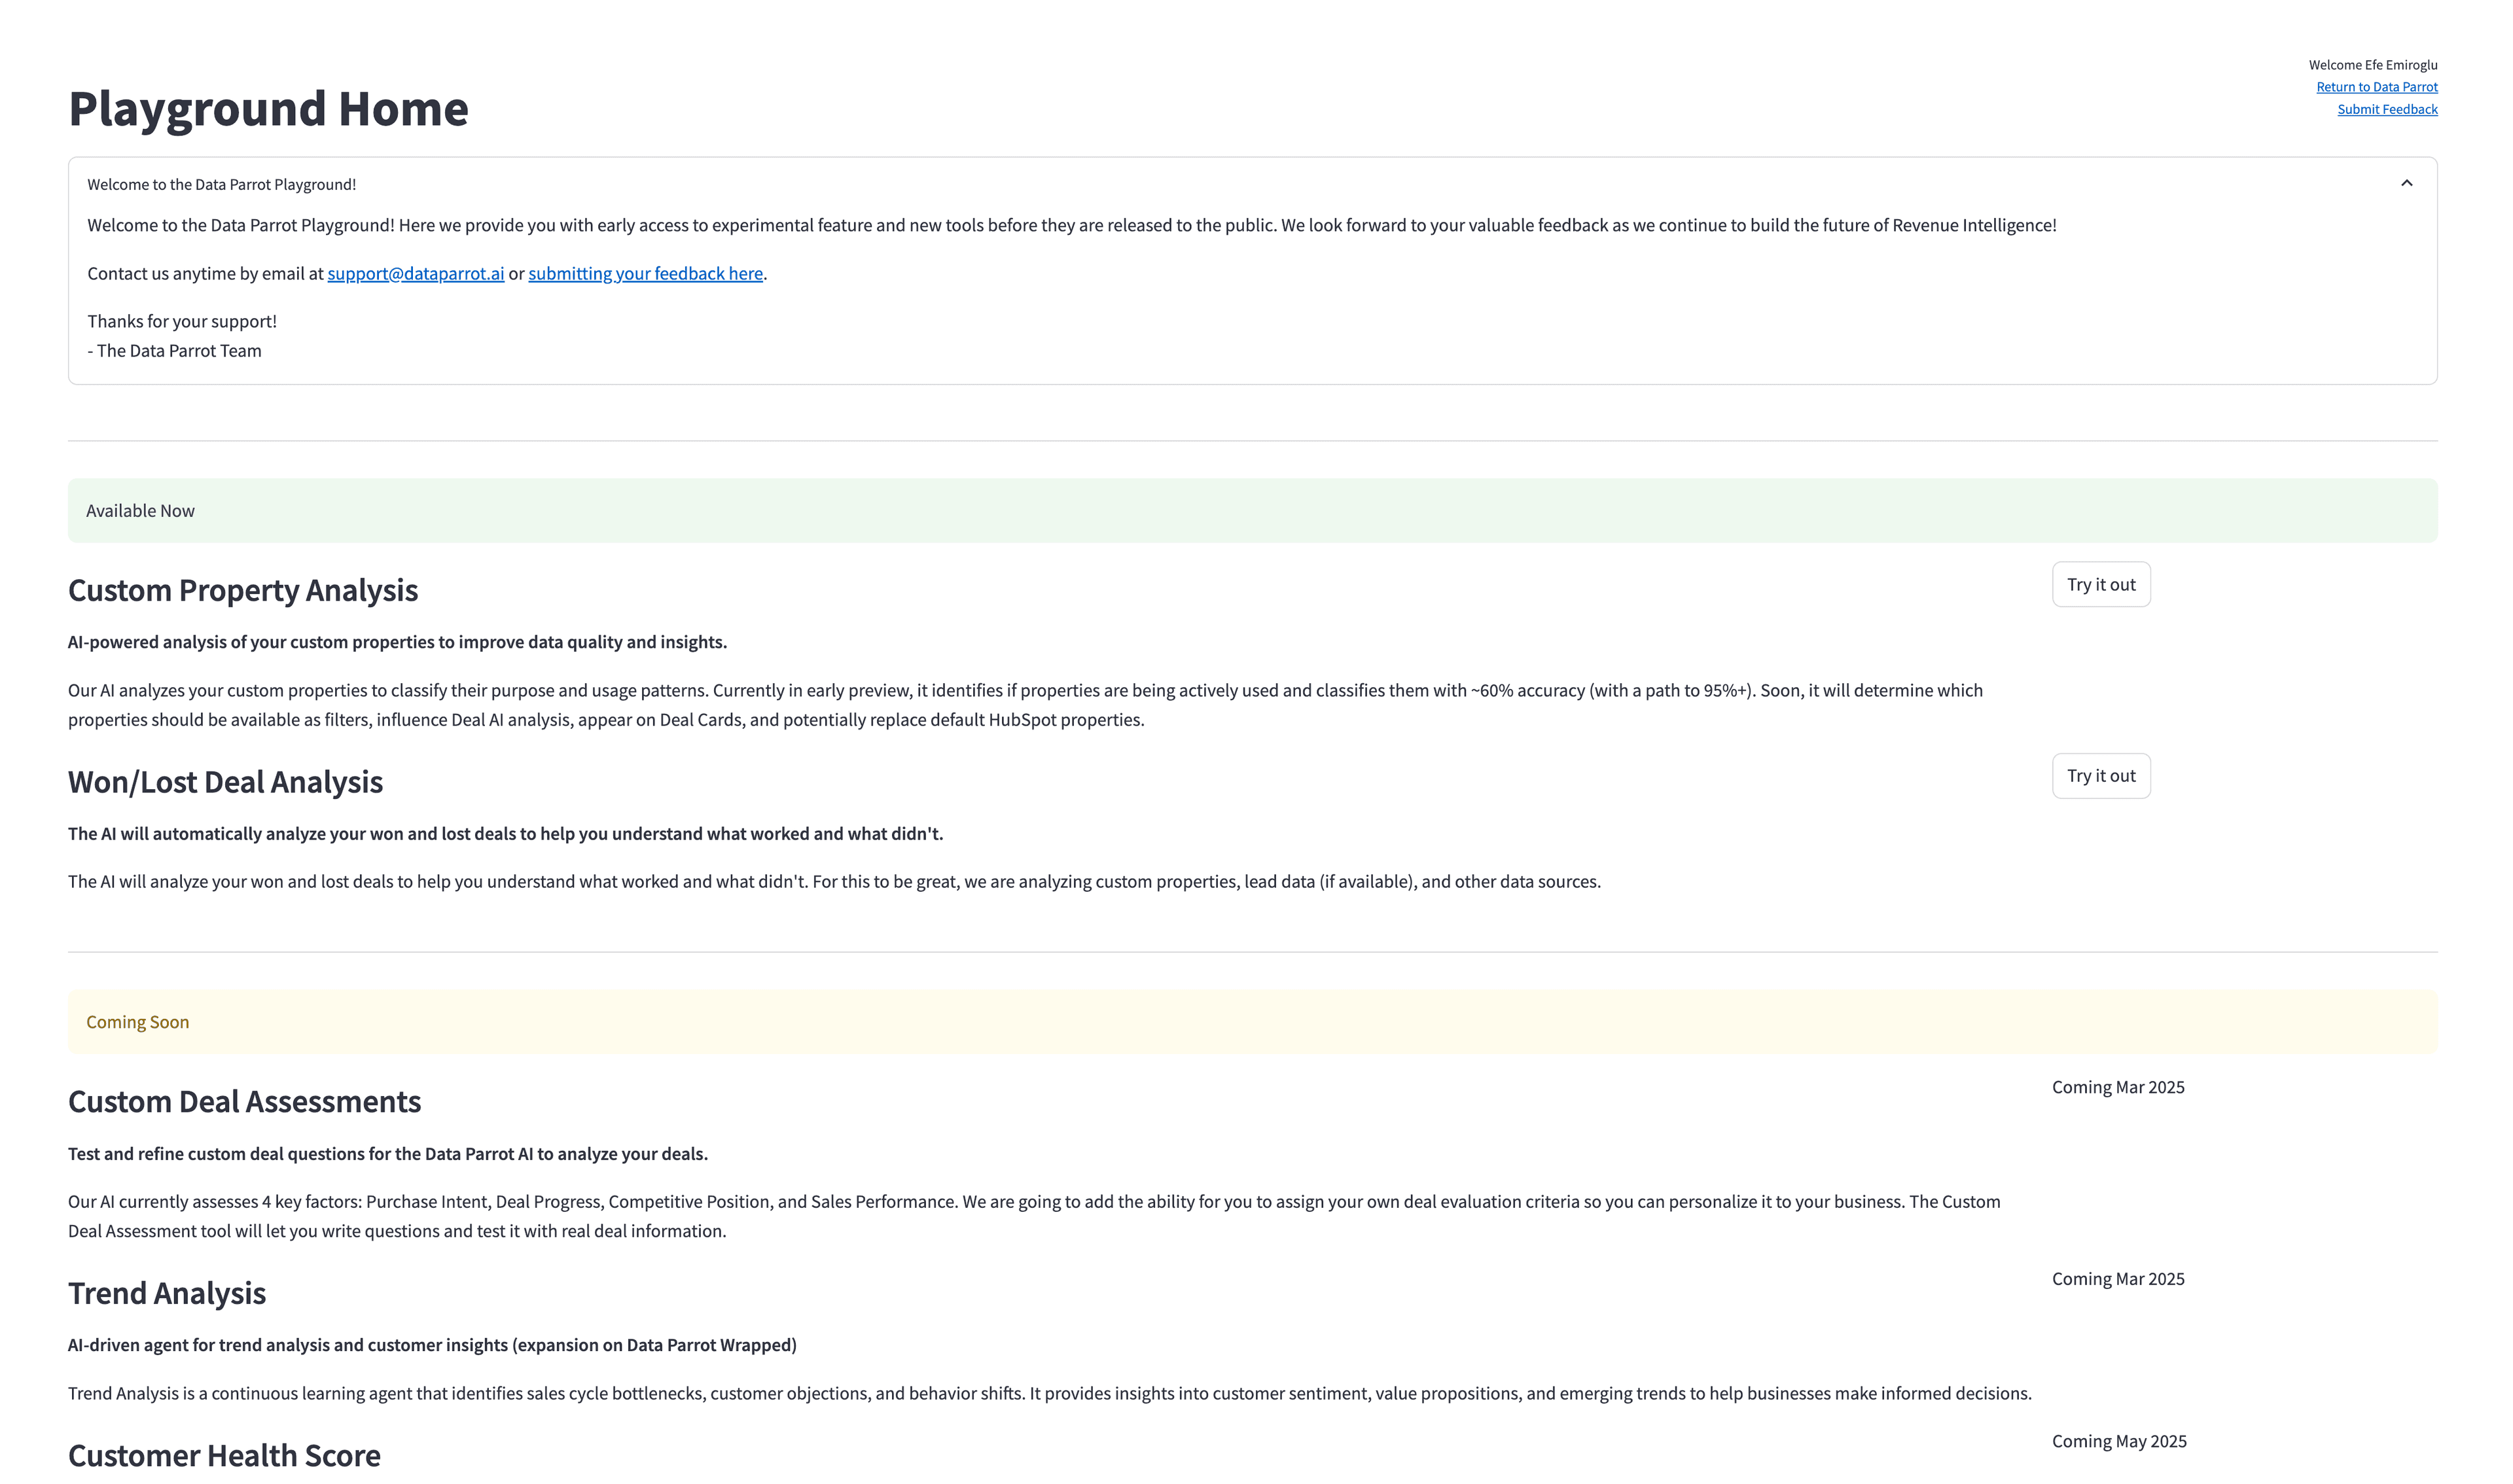Screen dimensions: 2513x1484
Task: Click the Coming Soon banner
Action: [x=1252, y=1021]
